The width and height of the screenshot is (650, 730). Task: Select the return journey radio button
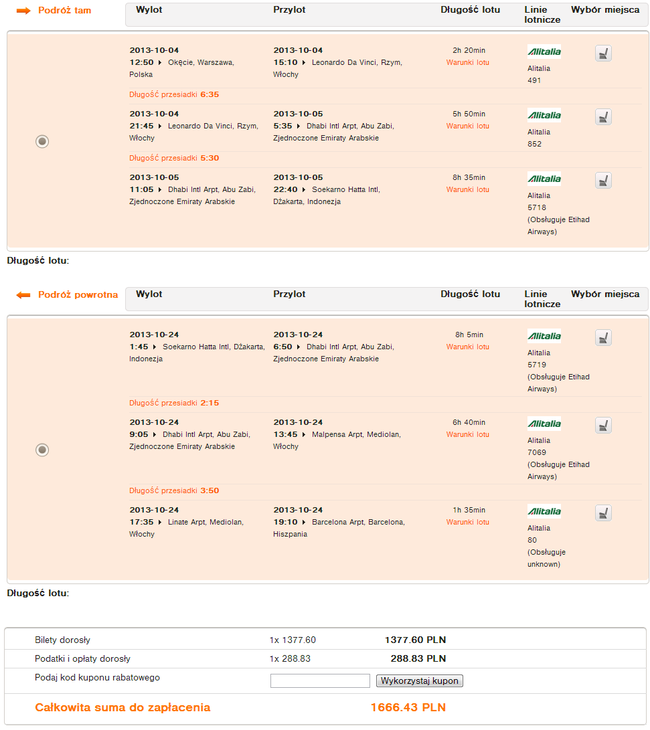(42, 450)
